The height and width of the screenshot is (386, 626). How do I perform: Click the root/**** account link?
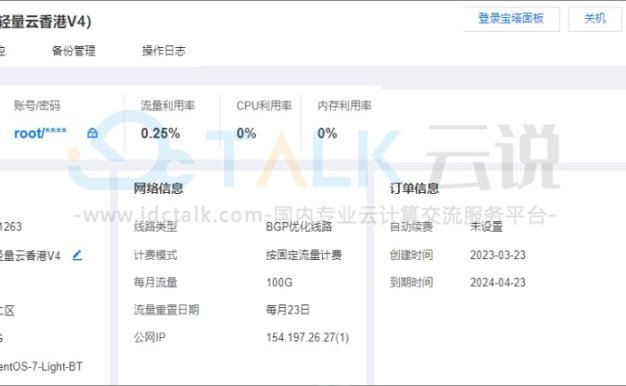[40, 133]
